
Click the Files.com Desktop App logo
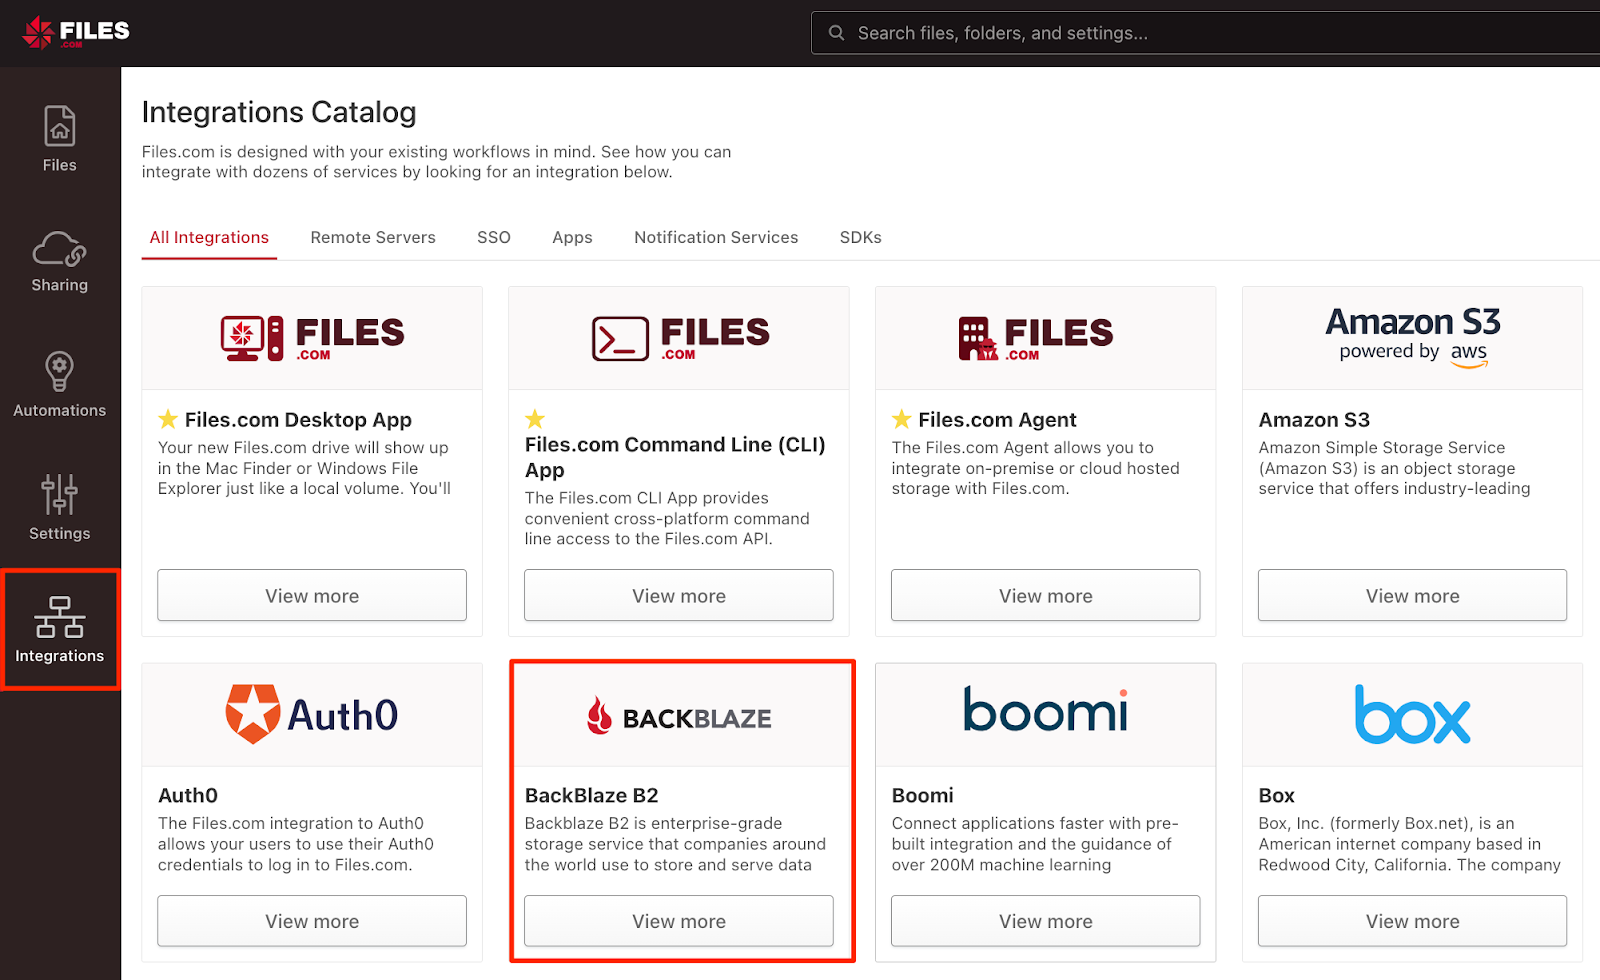pos(312,338)
